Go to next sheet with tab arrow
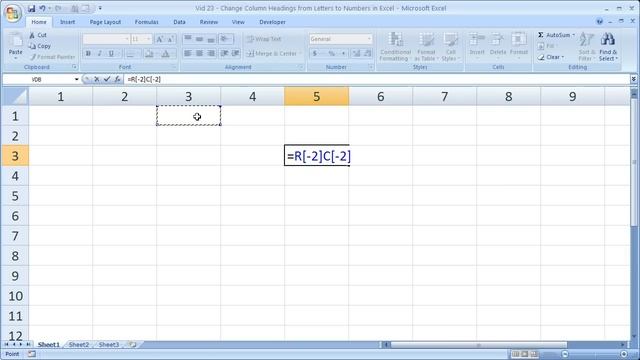 tap(21, 344)
